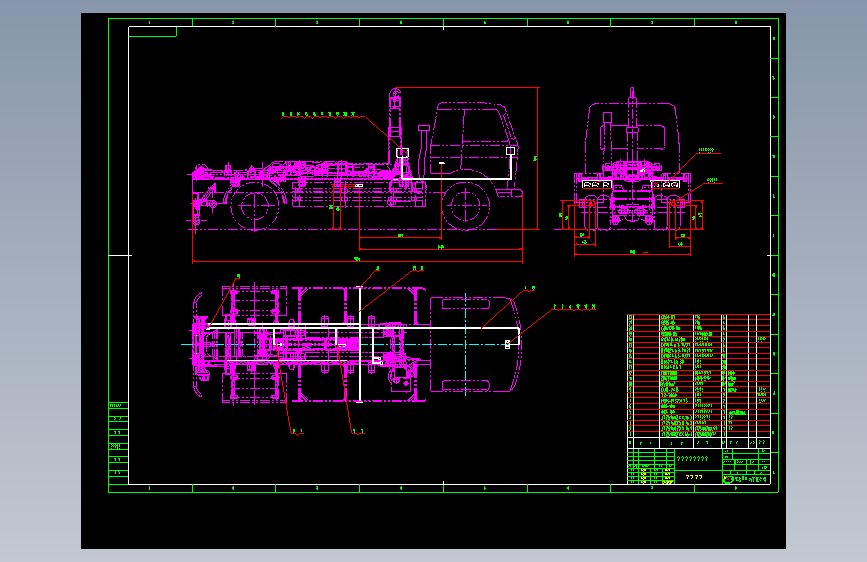
Task: Click the parts list table
Action: click(698, 381)
